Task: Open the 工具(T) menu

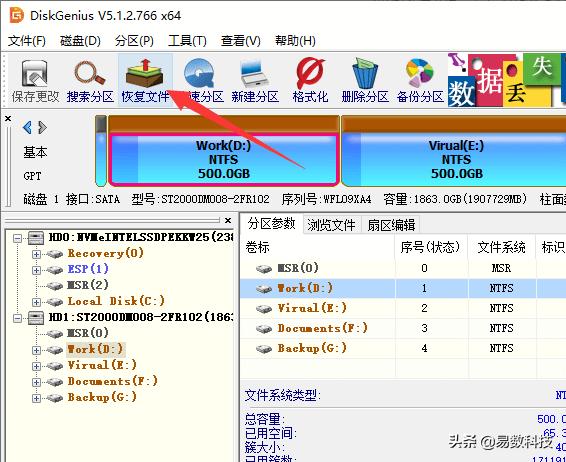Action: tap(187, 40)
